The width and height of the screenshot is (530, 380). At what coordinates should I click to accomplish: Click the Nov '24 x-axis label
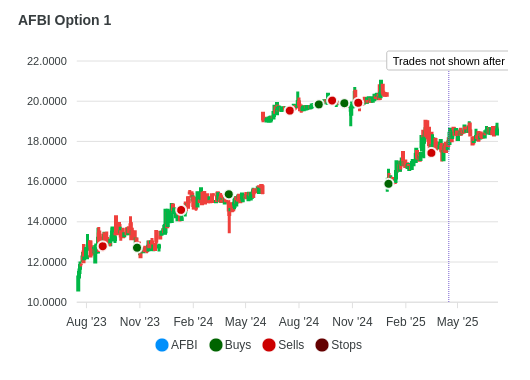pos(352,322)
